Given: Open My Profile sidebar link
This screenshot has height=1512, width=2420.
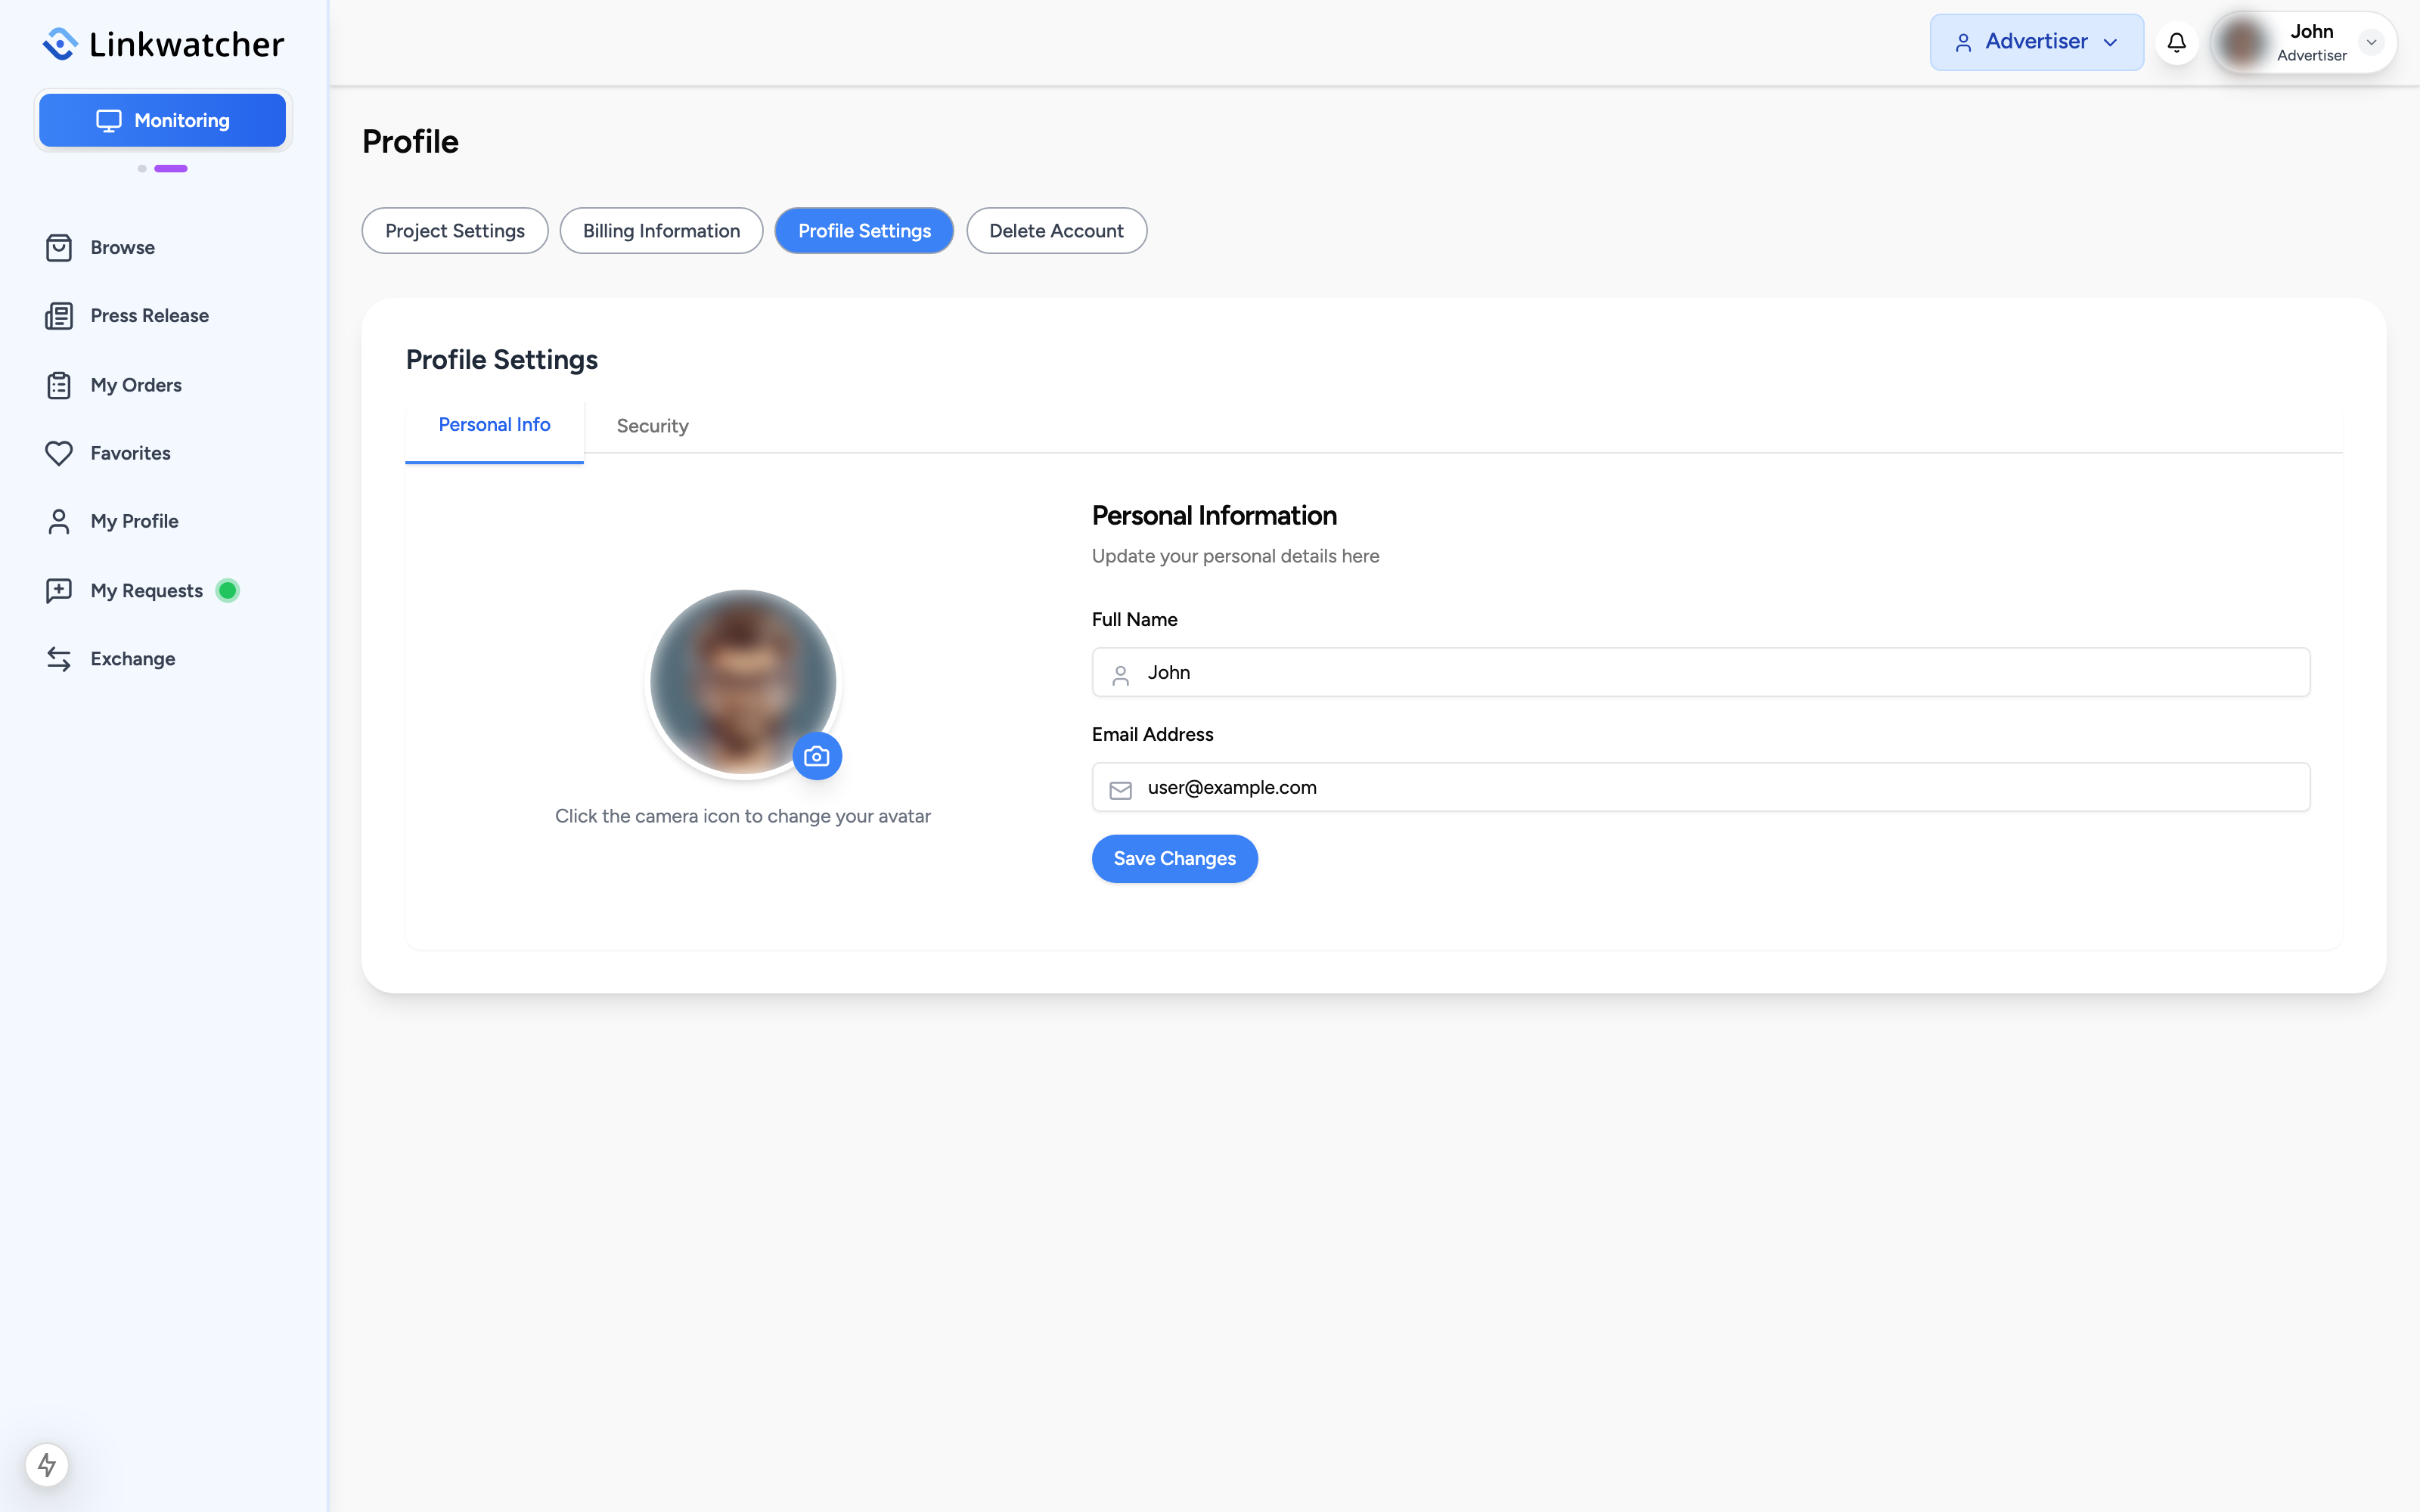Looking at the screenshot, I should point(134,521).
